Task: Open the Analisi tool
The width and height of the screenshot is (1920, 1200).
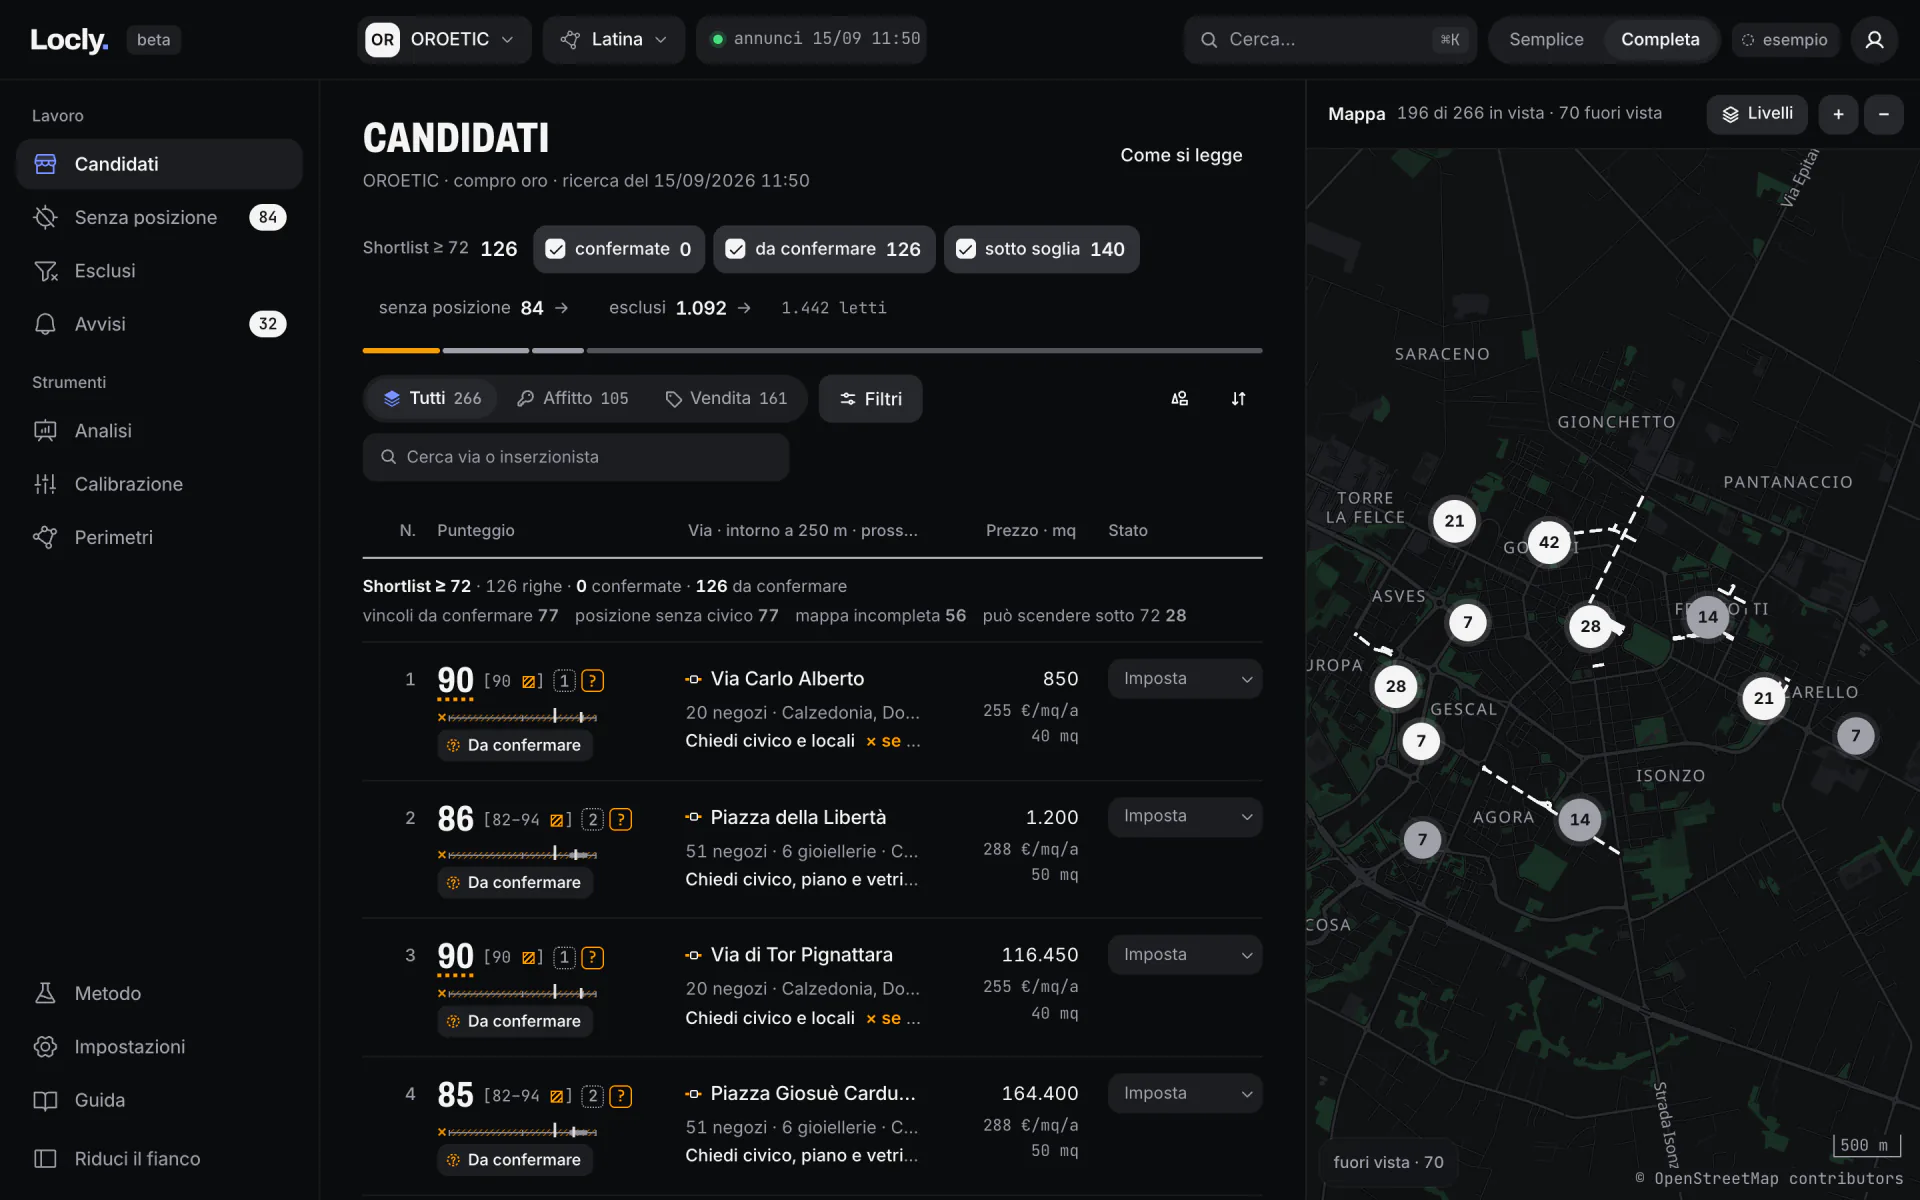Action: point(159,430)
